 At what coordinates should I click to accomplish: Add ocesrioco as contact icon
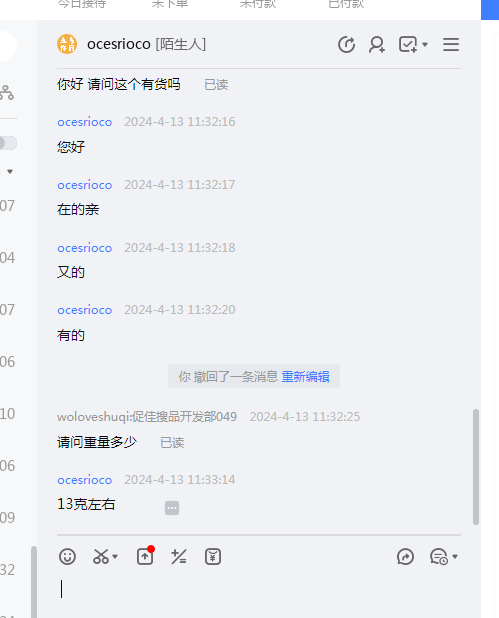pyautogui.click(x=377, y=44)
